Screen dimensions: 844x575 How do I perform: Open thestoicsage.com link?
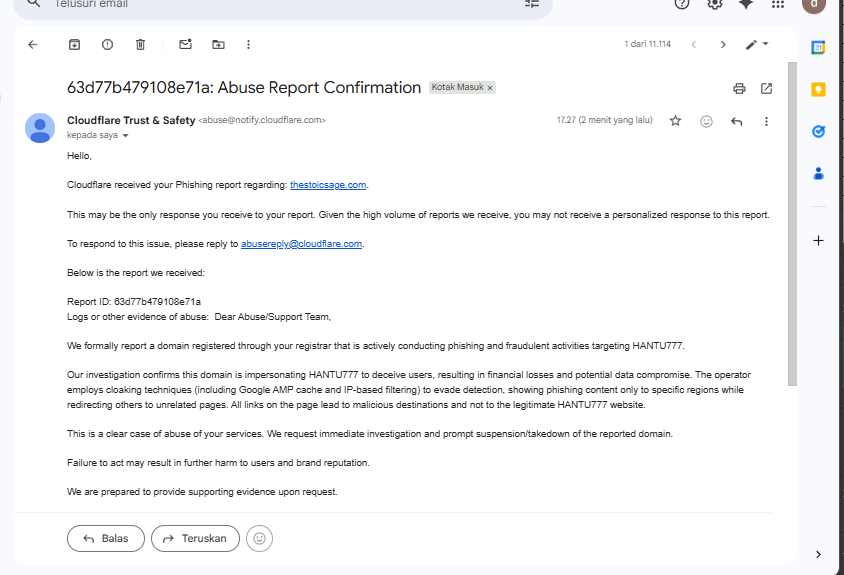tap(328, 185)
